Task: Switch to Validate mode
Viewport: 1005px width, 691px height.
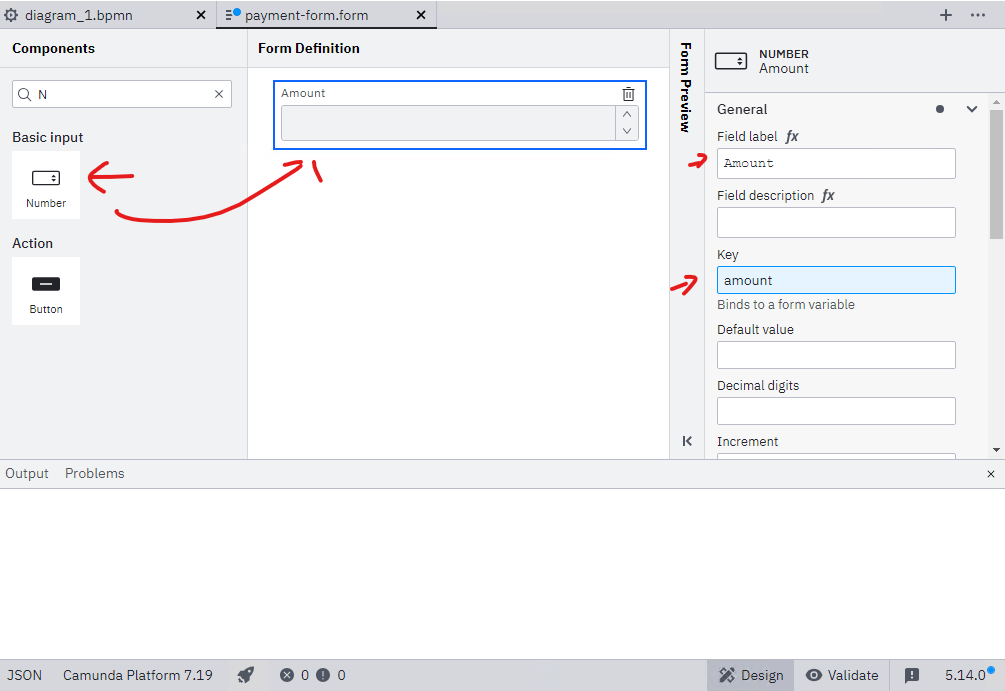Action: pyautogui.click(x=842, y=676)
